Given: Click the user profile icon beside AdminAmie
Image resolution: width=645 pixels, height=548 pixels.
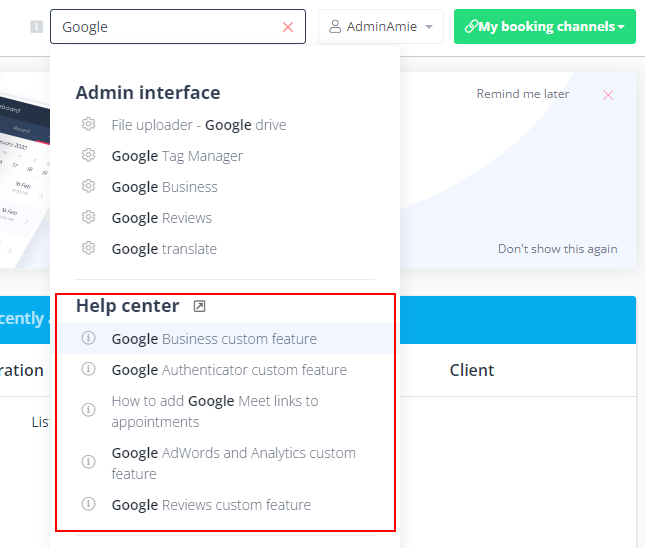Looking at the screenshot, I should pos(335,26).
